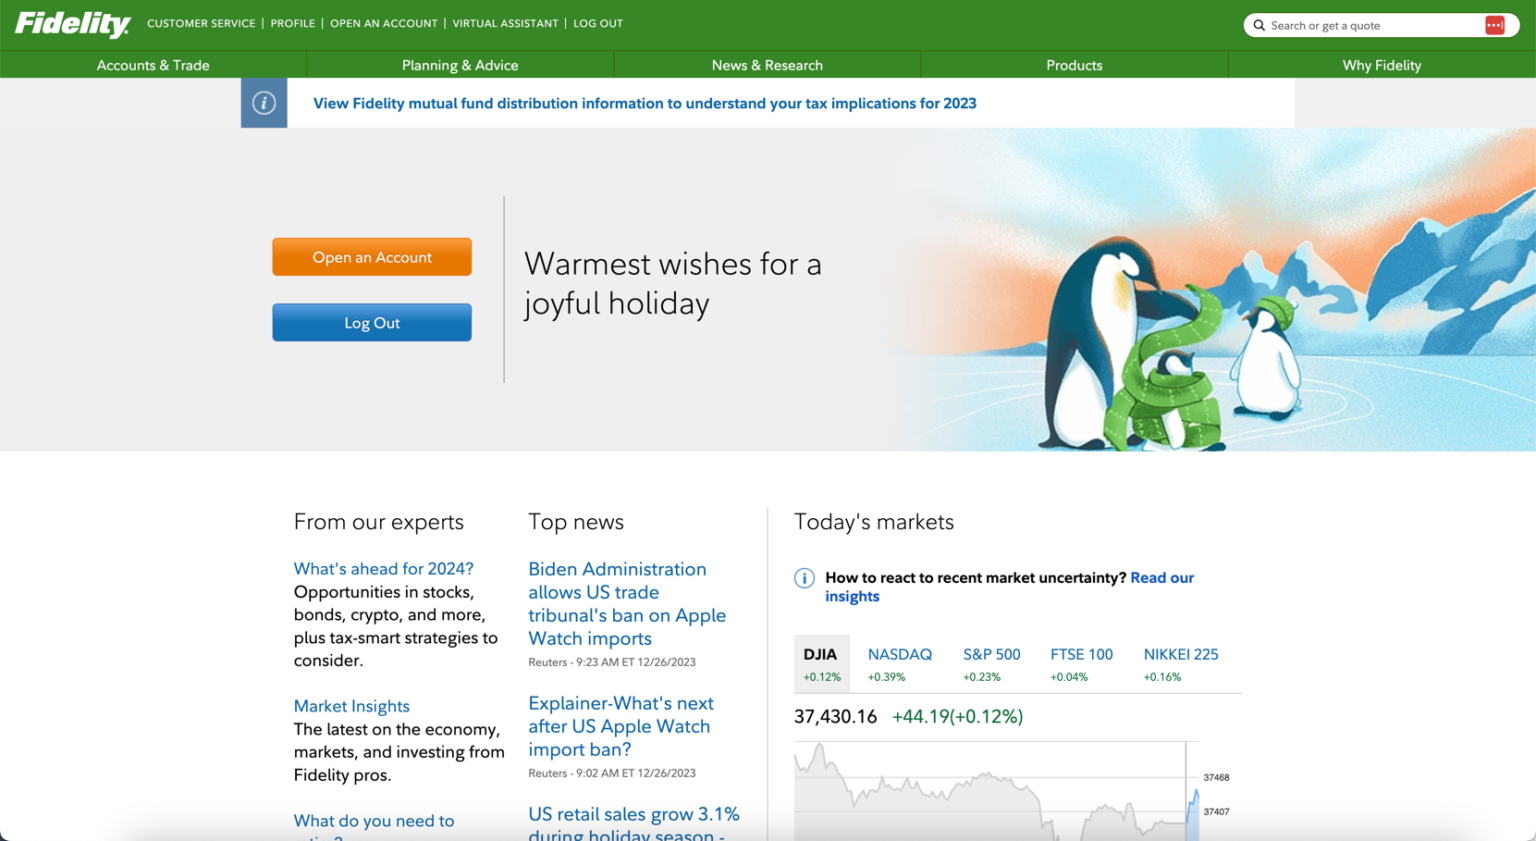Click the info icon beside market uncertainty
This screenshot has width=1536, height=841.
[x=804, y=578]
